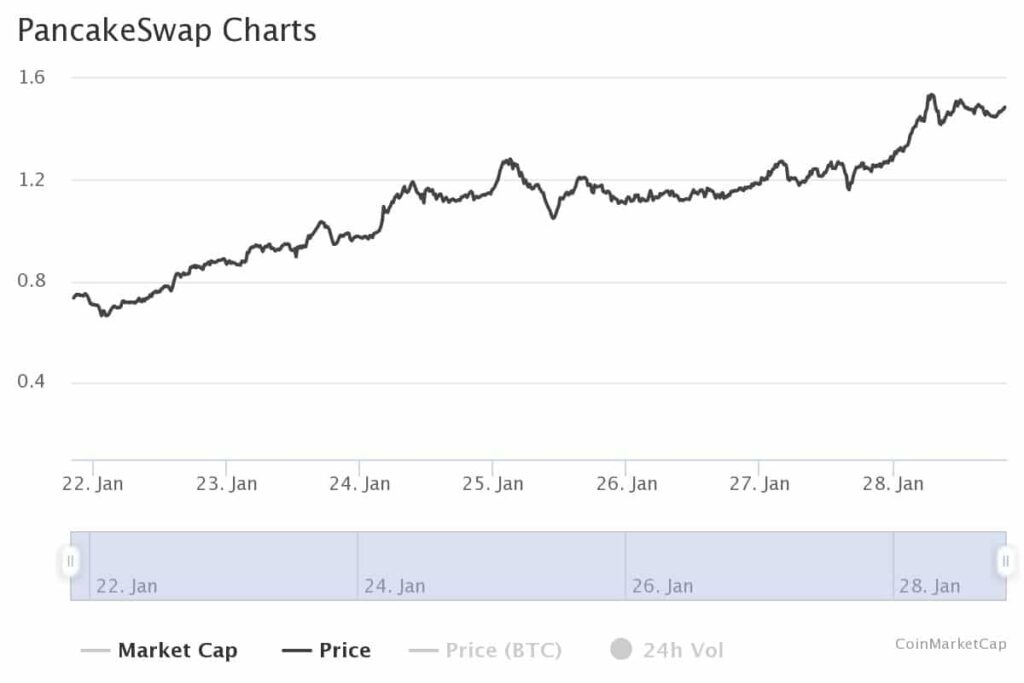
Task: Toggle the Market Cap legend series
Action: click(x=177, y=651)
